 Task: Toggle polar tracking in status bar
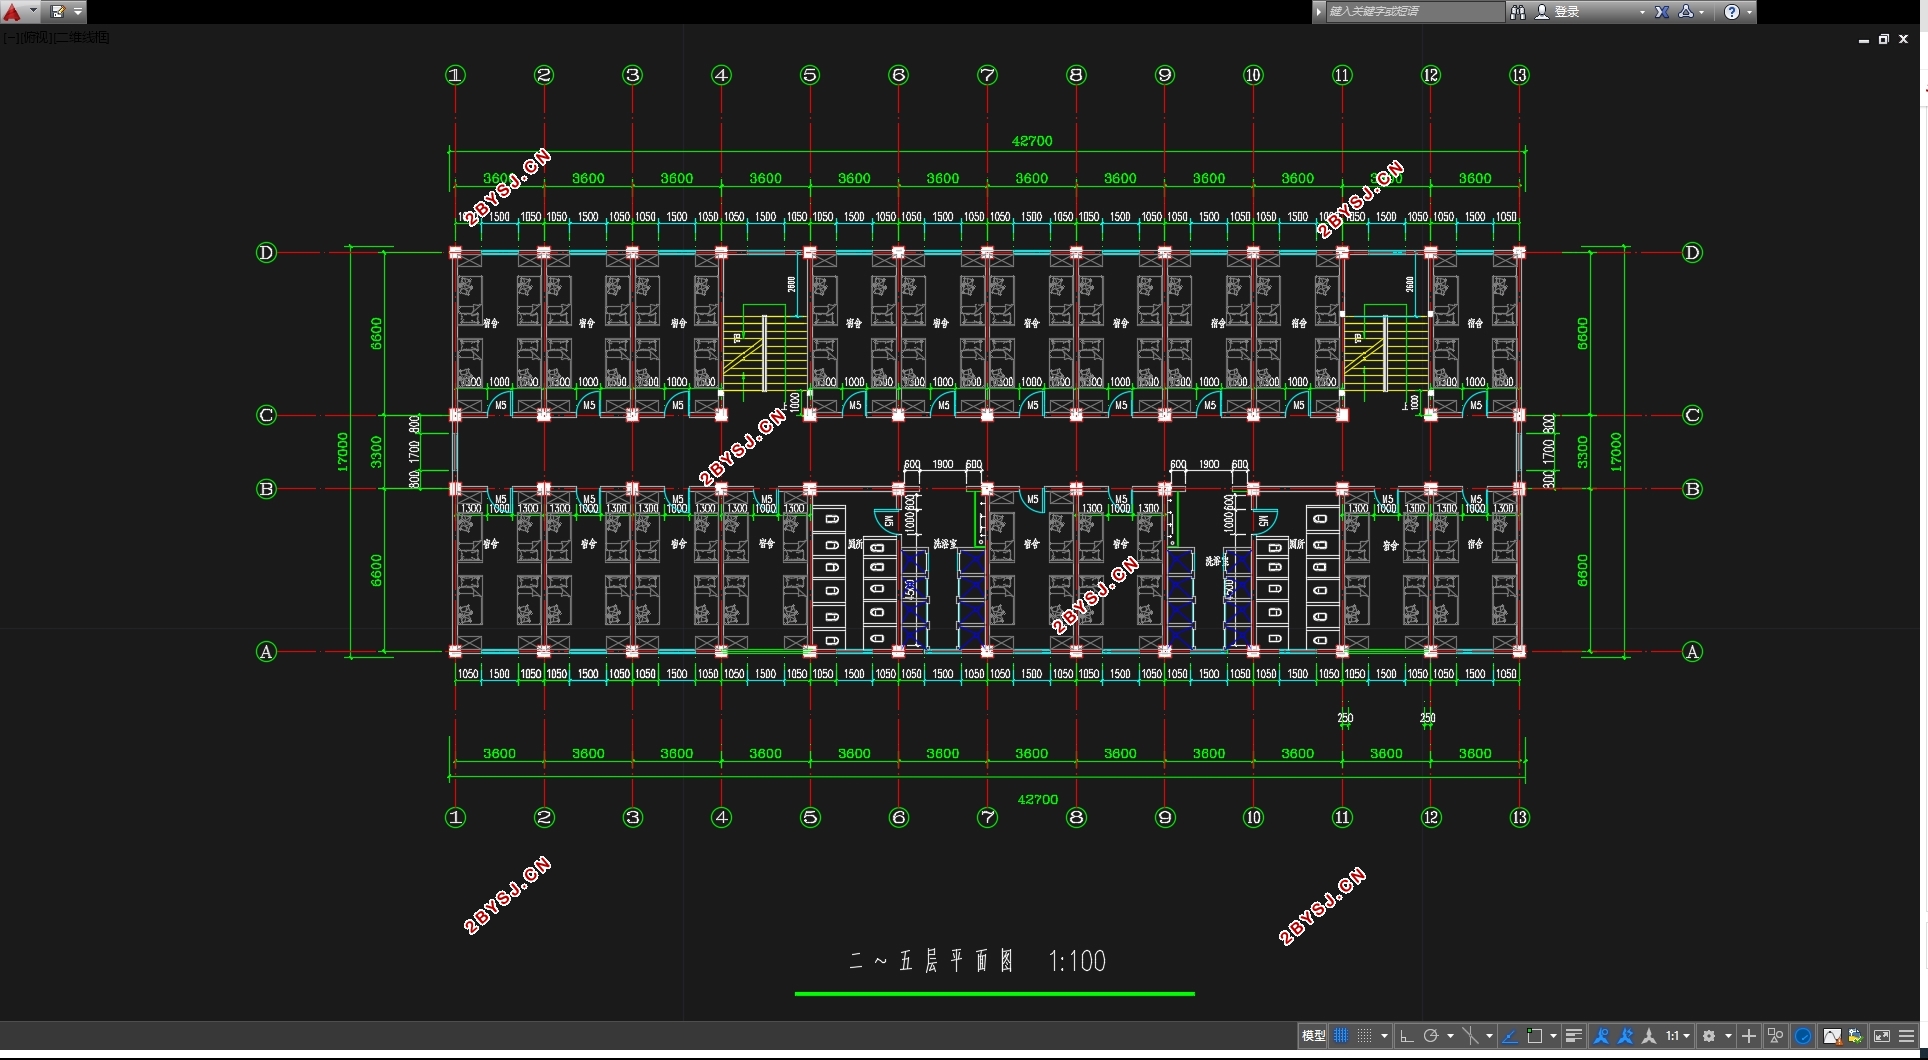tap(1431, 1036)
